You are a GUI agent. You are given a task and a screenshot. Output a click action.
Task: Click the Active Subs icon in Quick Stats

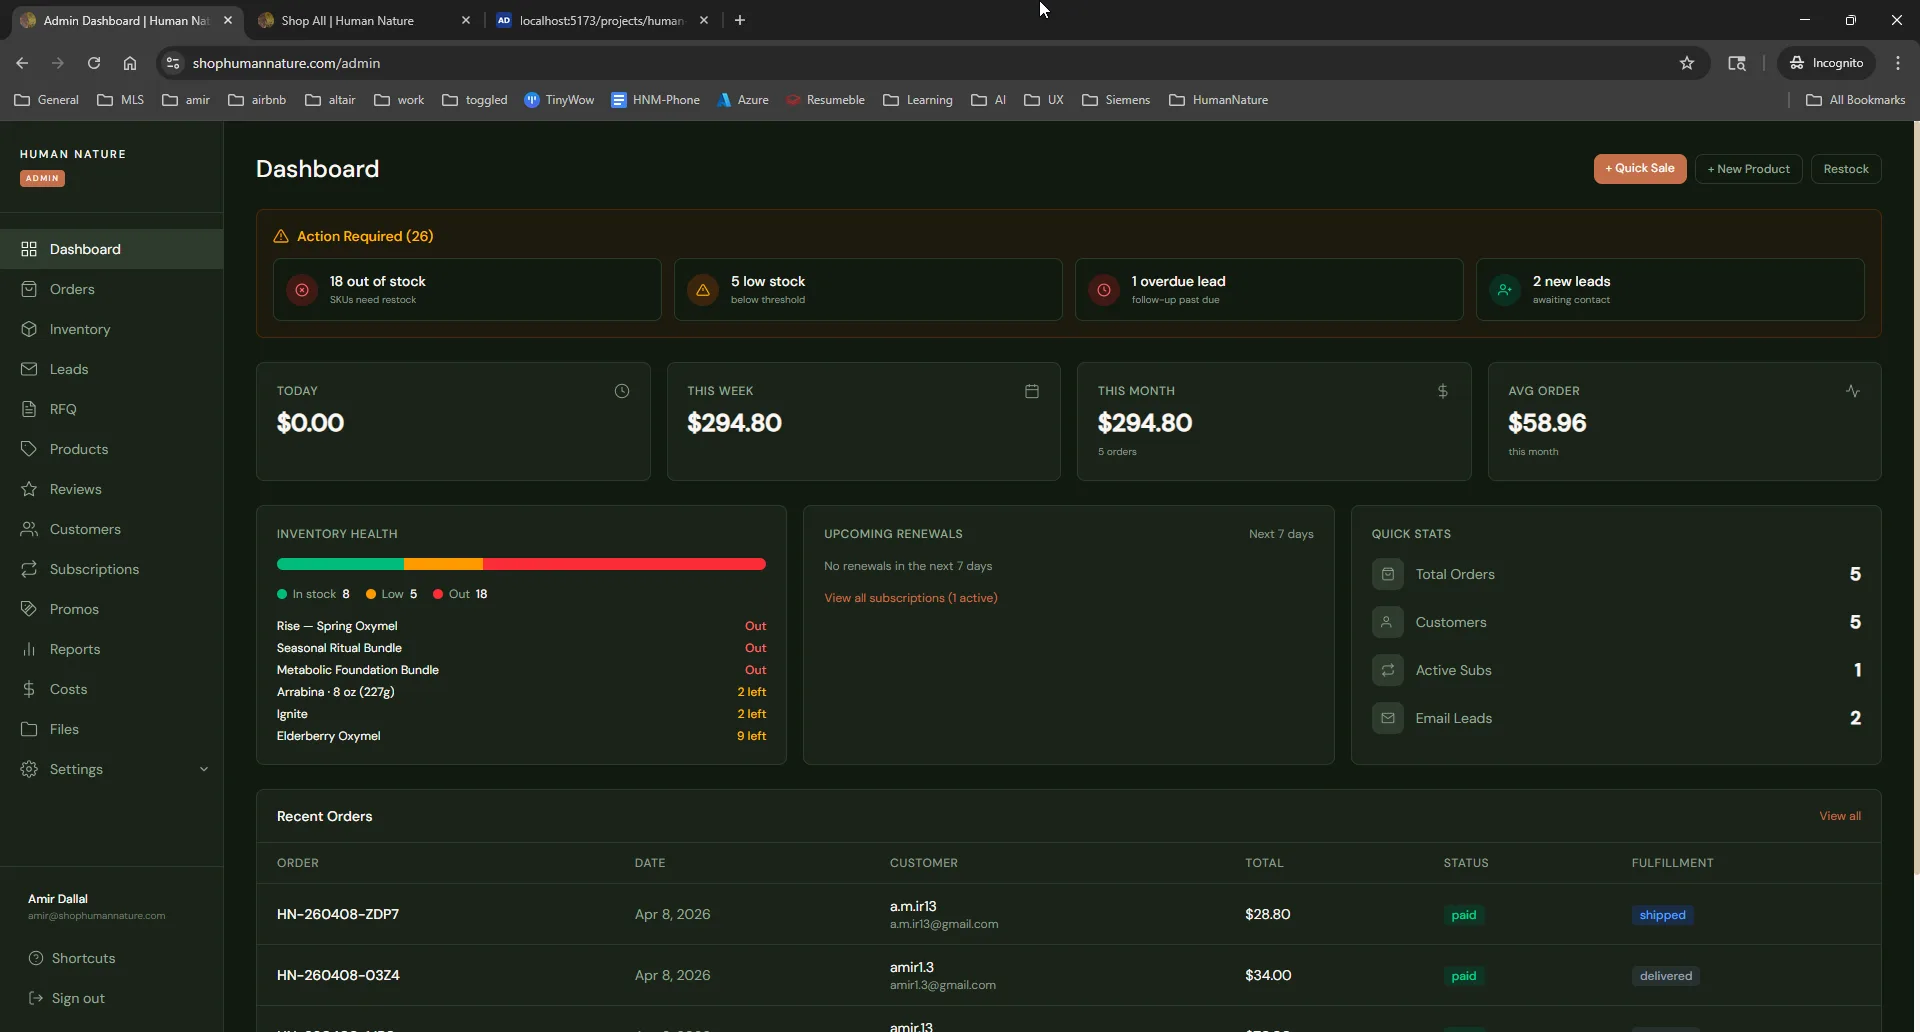[1388, 670]
